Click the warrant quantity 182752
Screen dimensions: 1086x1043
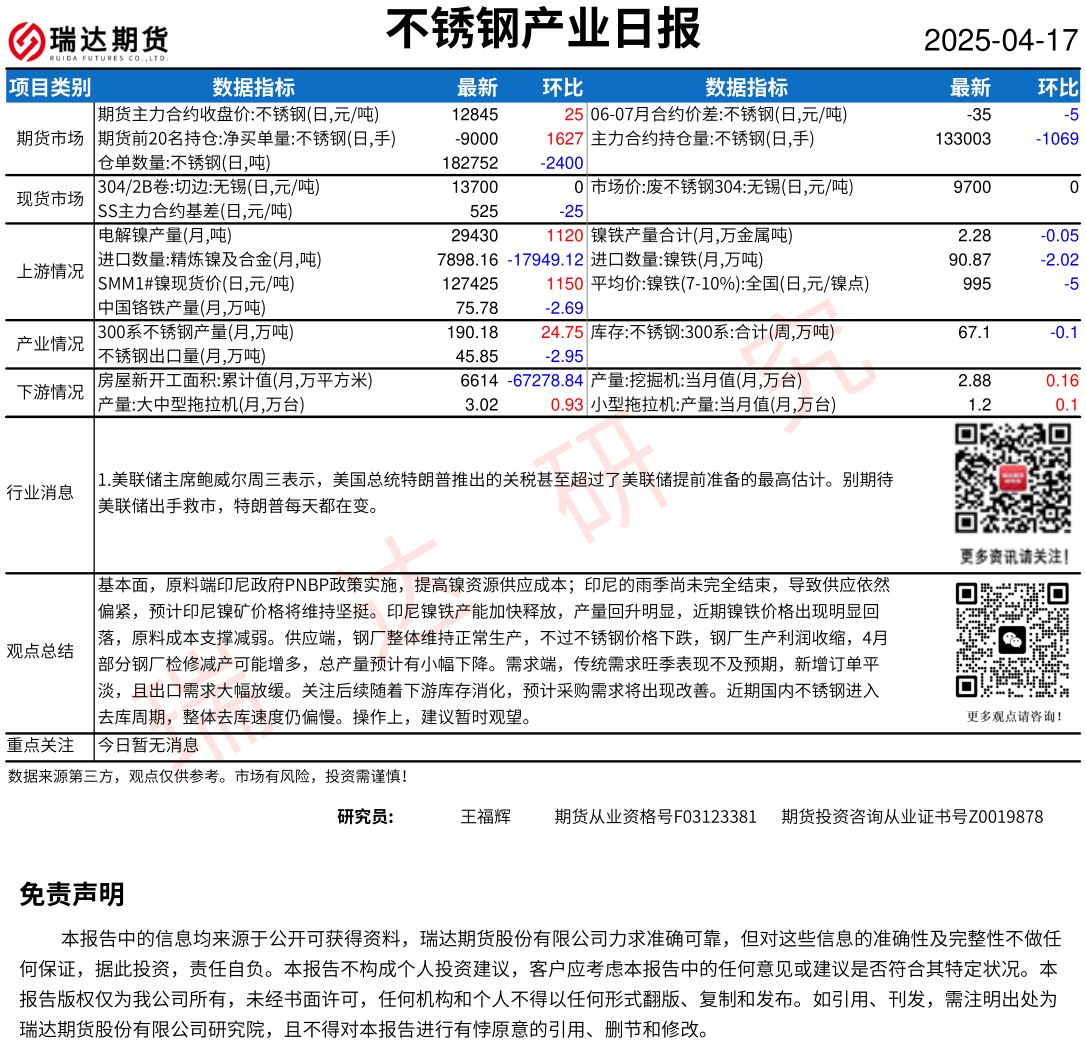click(470, 163)
